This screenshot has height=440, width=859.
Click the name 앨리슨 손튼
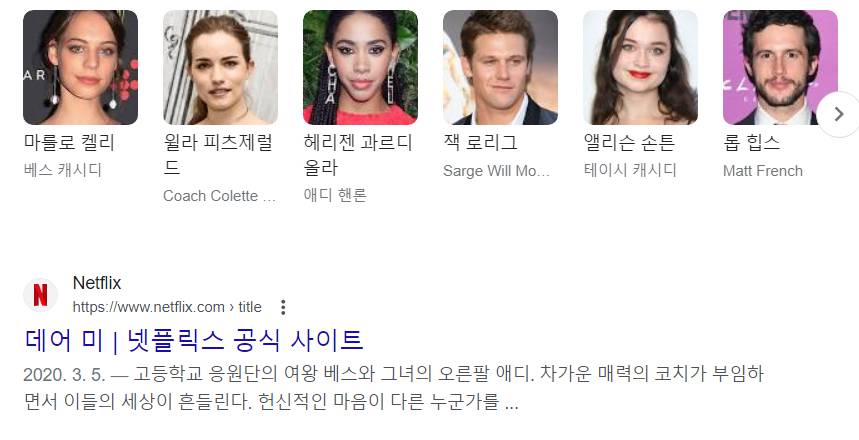tap(629, 142)
